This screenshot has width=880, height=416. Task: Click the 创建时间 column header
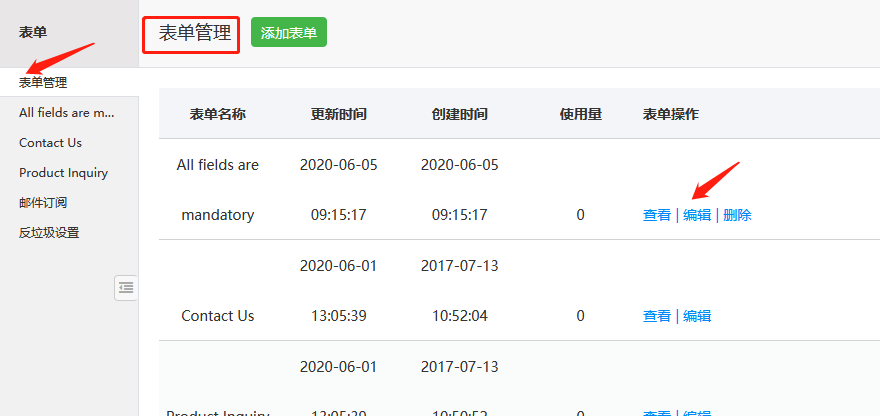[x=460, y=114]
